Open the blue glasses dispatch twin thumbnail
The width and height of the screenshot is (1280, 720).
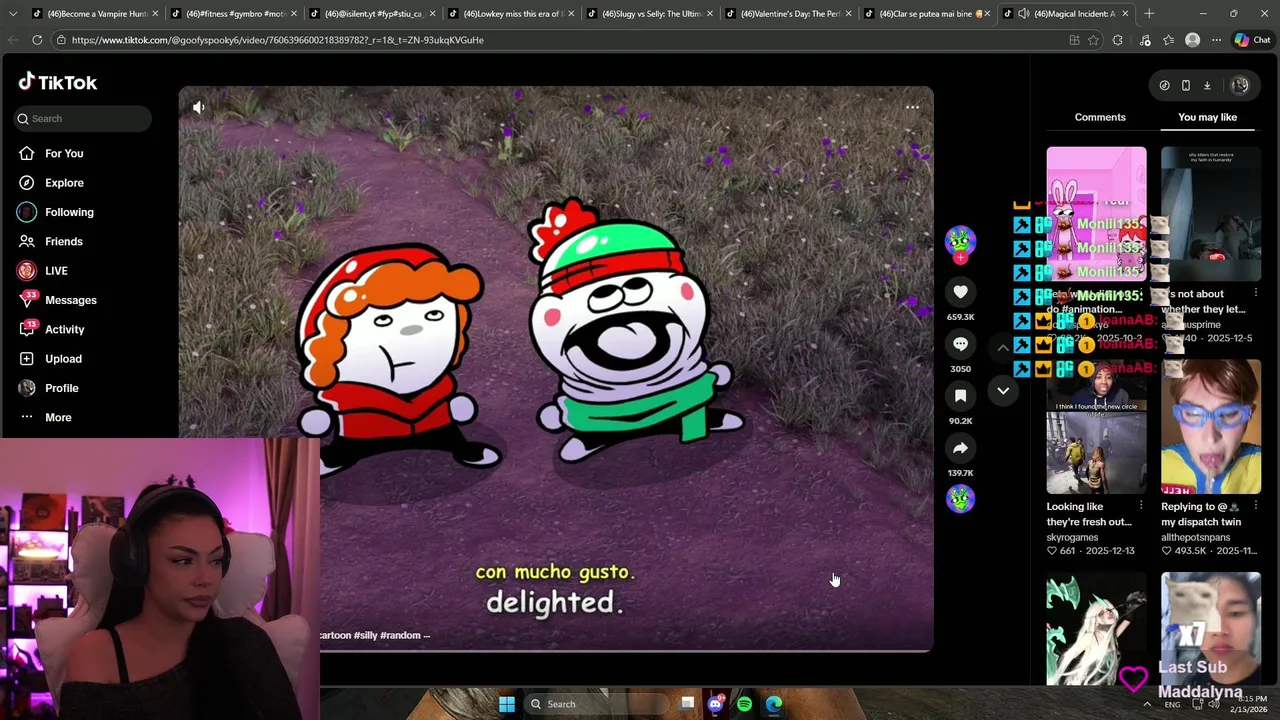[1211, 427]
